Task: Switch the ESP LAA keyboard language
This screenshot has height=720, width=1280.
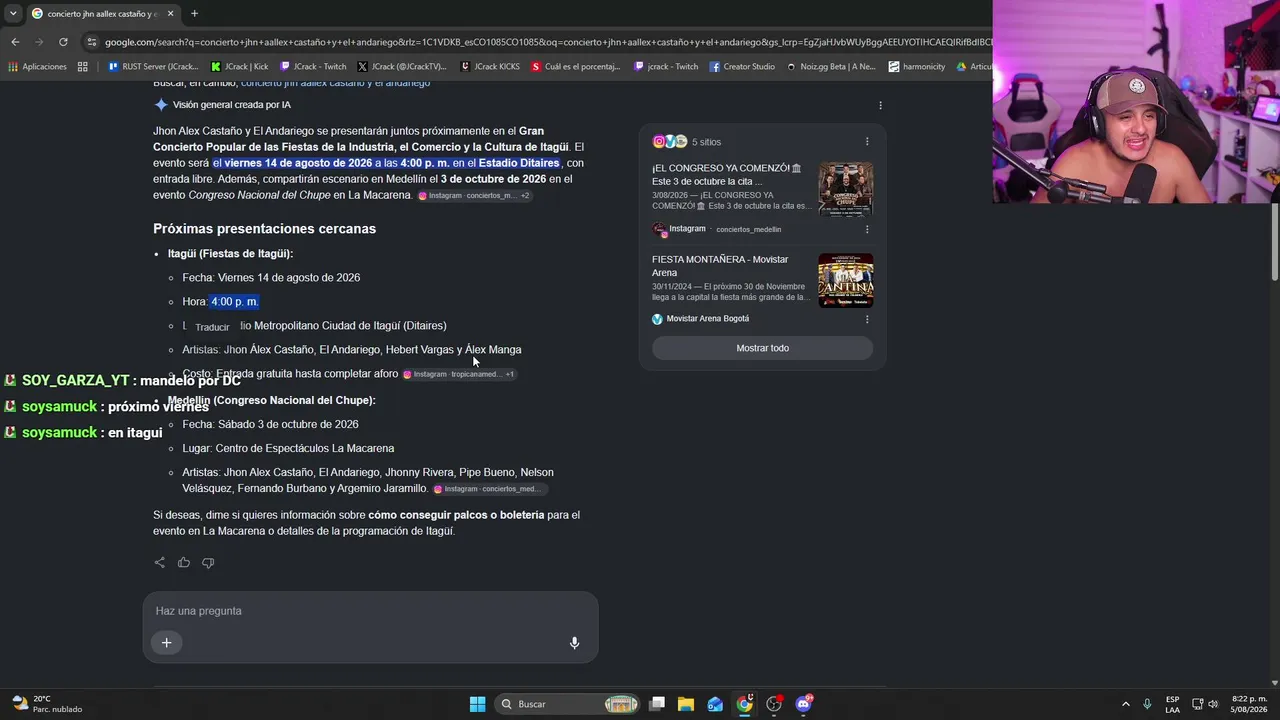Action: click(x=1172, y=704)
